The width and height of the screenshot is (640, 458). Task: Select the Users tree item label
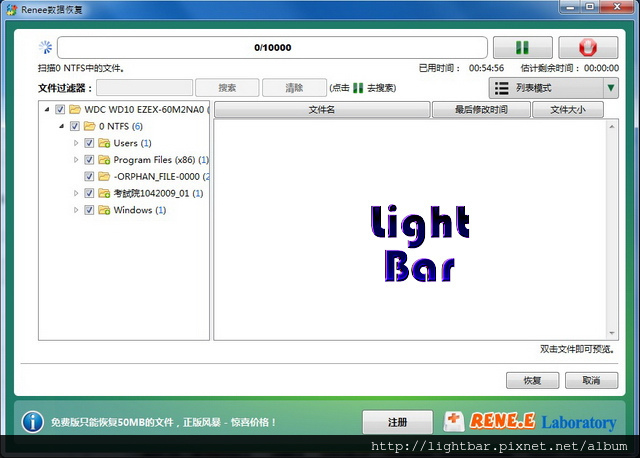[x=132, y=143]
